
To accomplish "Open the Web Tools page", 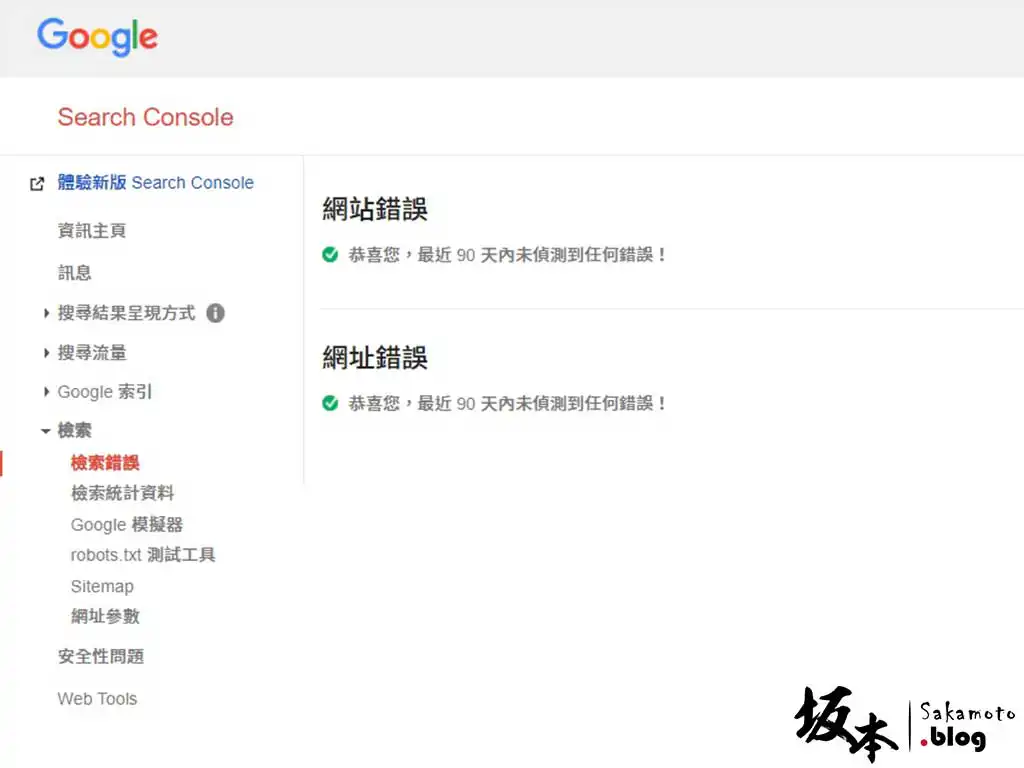I will tap(97, 698).
